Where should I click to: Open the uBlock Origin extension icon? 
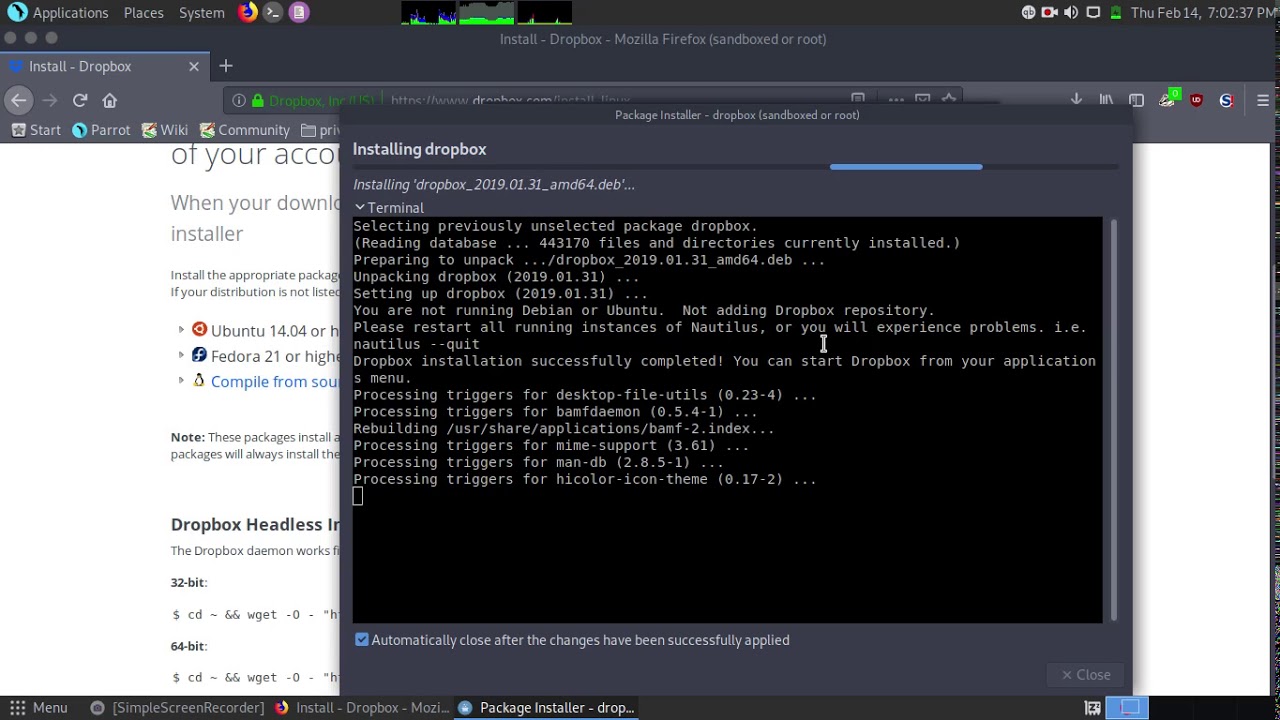pos(1196,100)
